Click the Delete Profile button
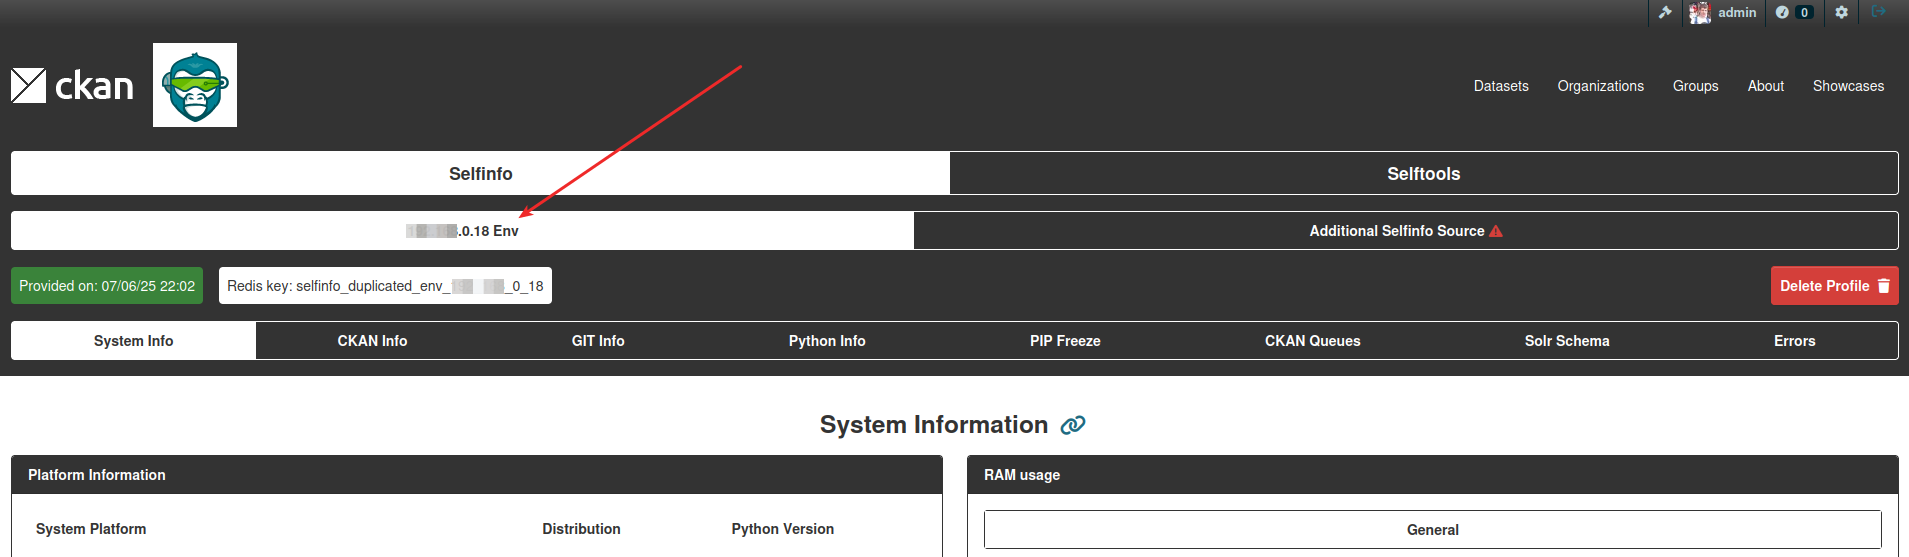Screen dimensions: 1909x557 pos(1834,285)
